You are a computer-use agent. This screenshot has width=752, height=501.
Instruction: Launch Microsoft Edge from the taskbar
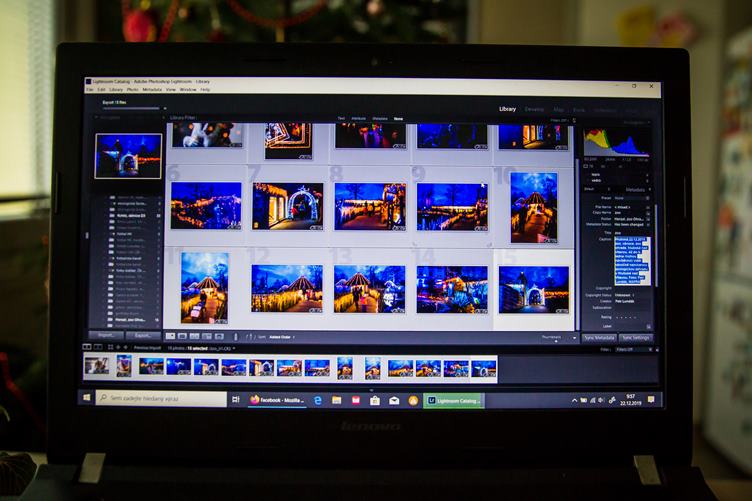click(317, 400)
